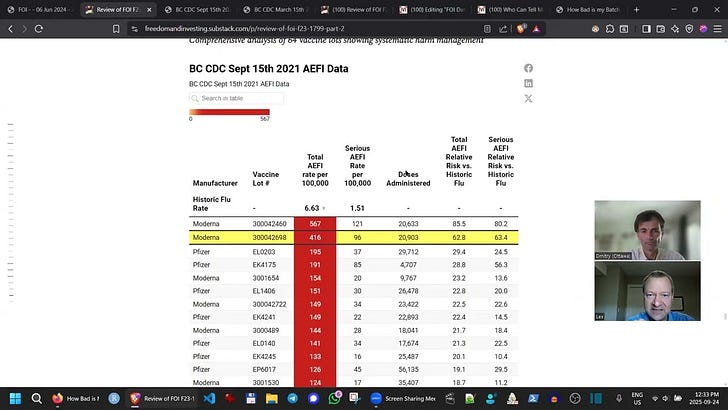Share this page from address bar

click(503, 29)
